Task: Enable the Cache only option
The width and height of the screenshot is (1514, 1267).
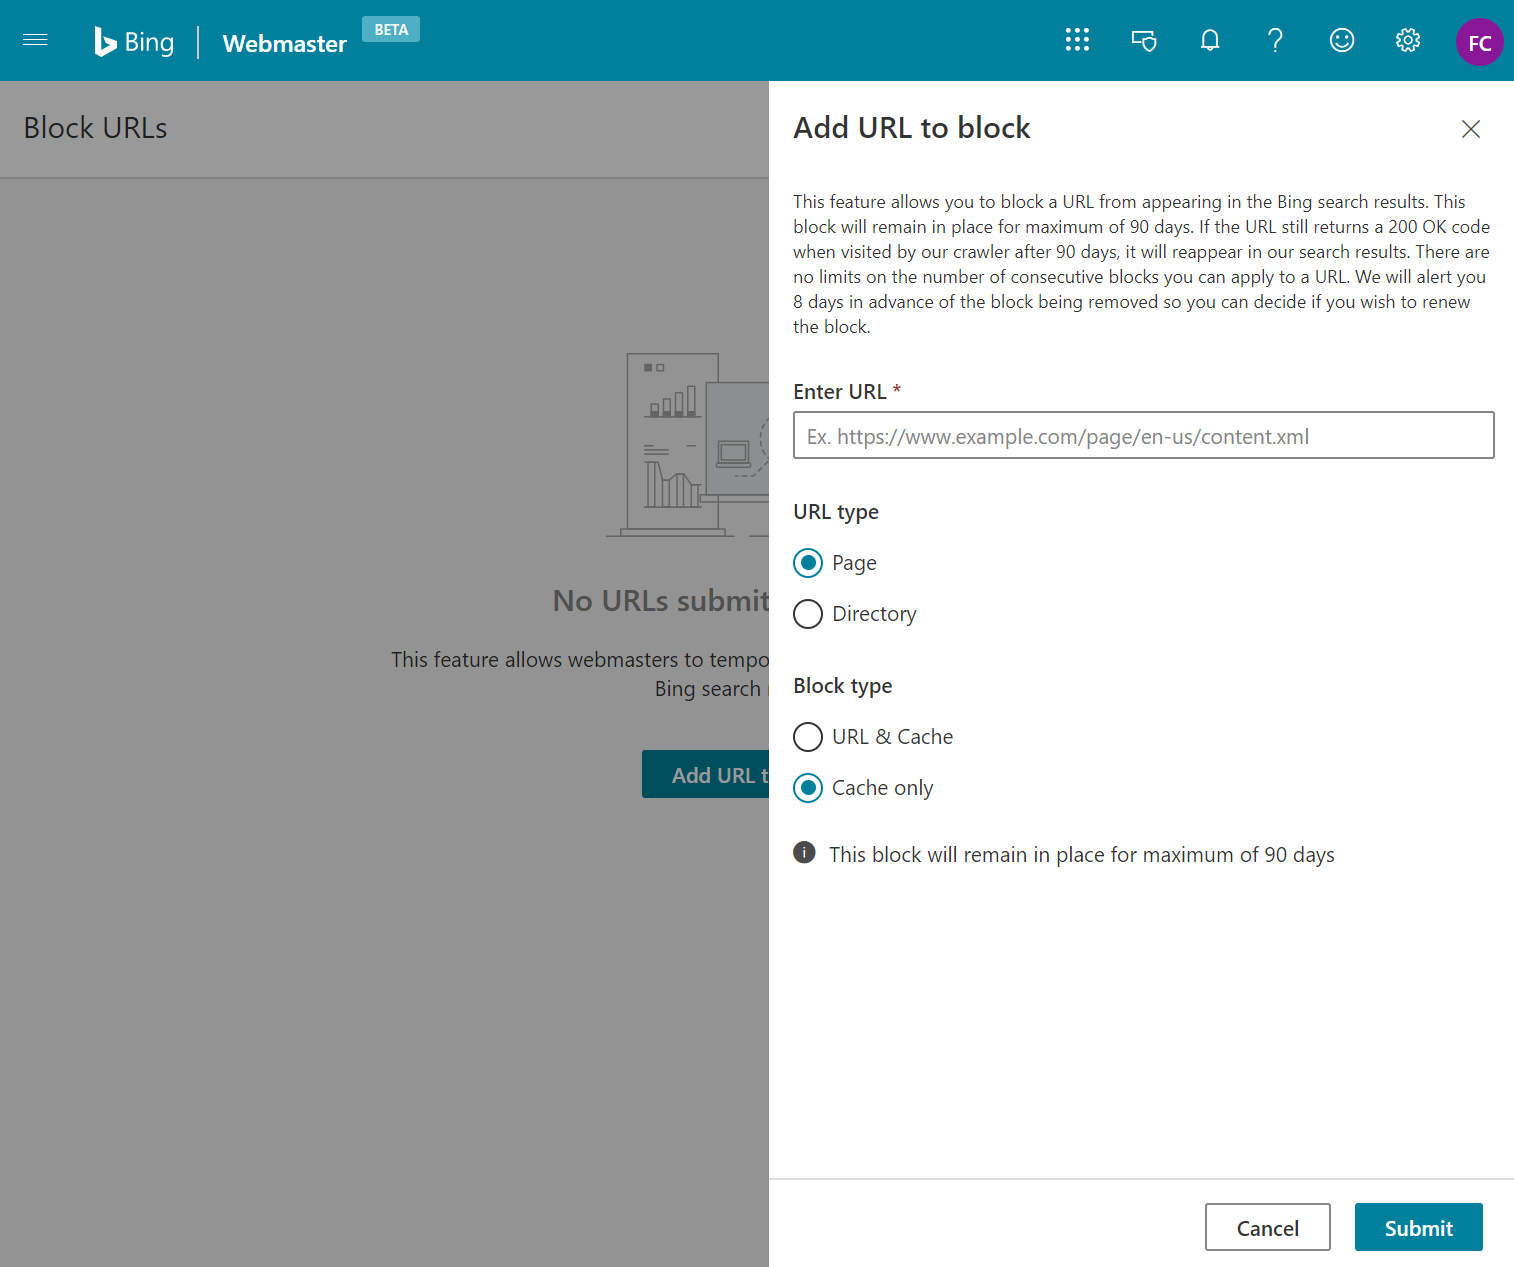Action: [x=808, y=788]
